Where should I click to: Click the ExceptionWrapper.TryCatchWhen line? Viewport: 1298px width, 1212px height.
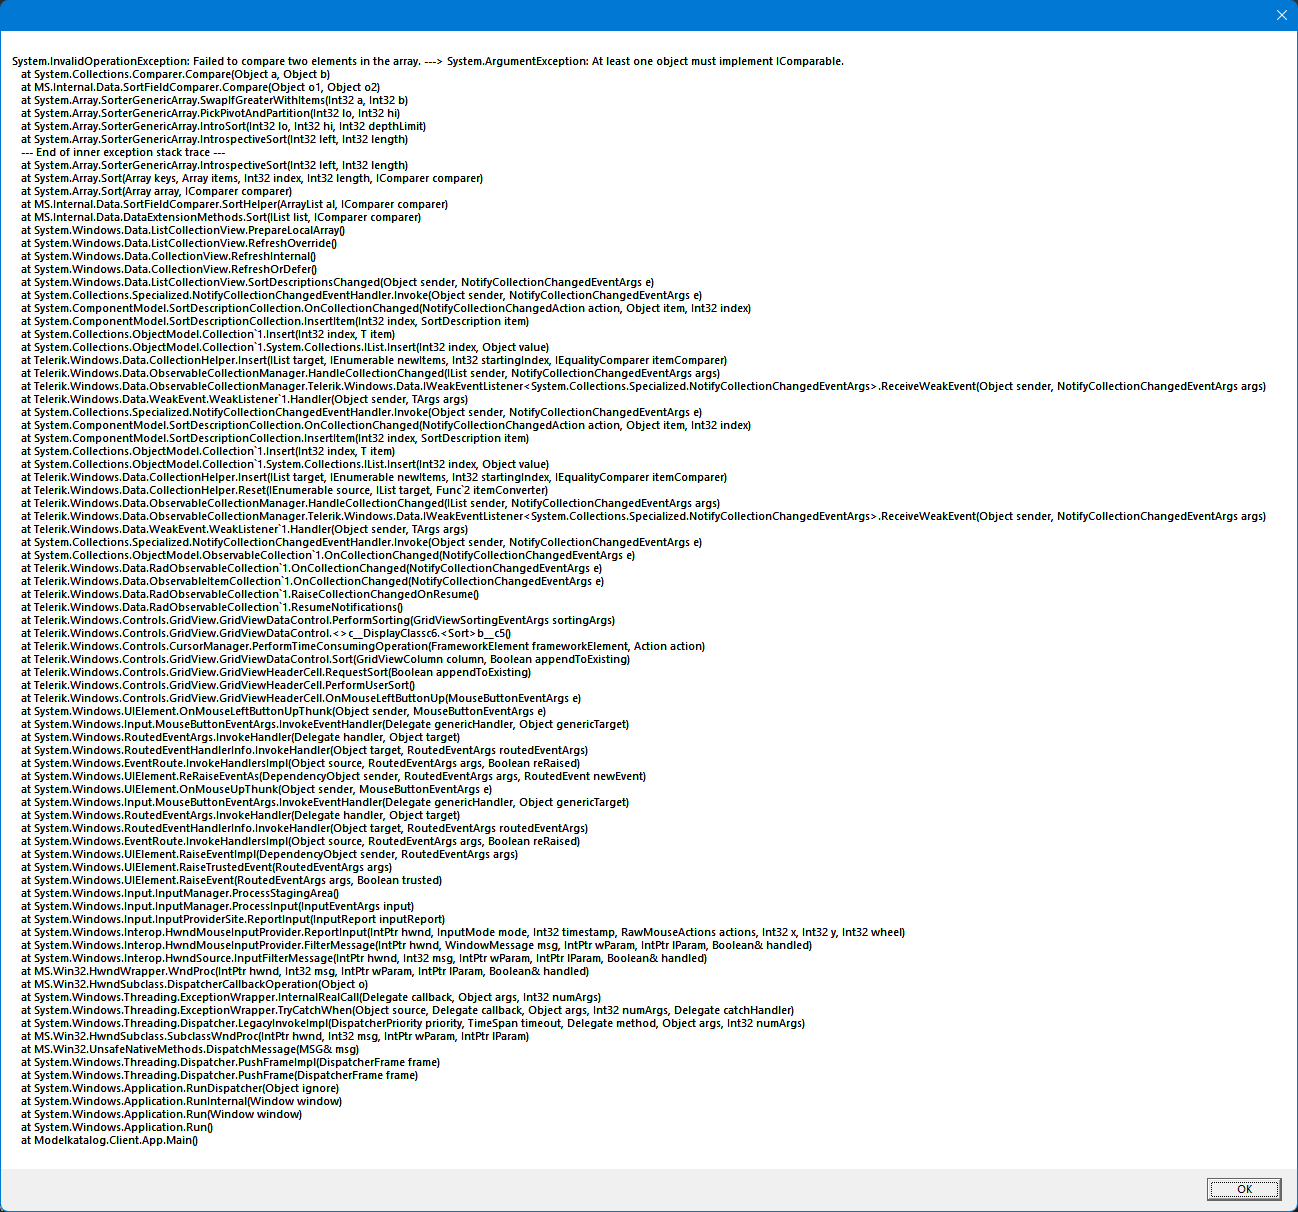(408, 1010)
